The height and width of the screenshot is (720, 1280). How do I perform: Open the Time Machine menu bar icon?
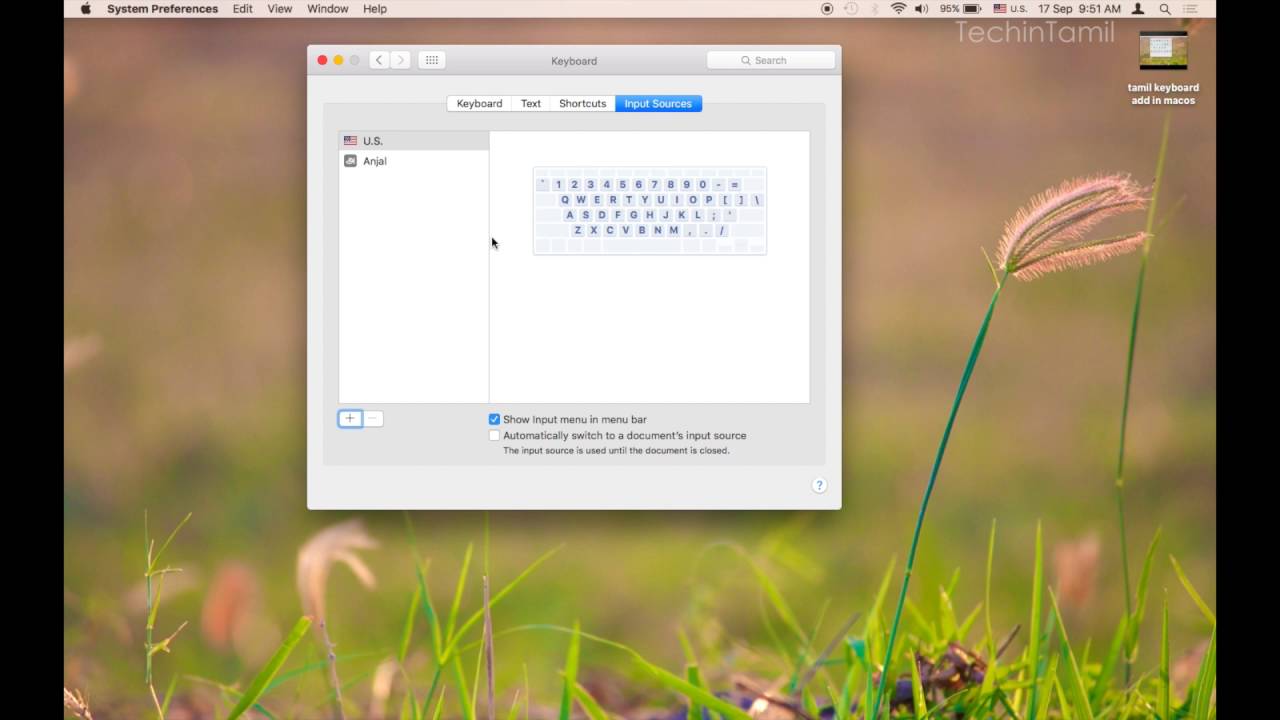(x=851, y=8)
